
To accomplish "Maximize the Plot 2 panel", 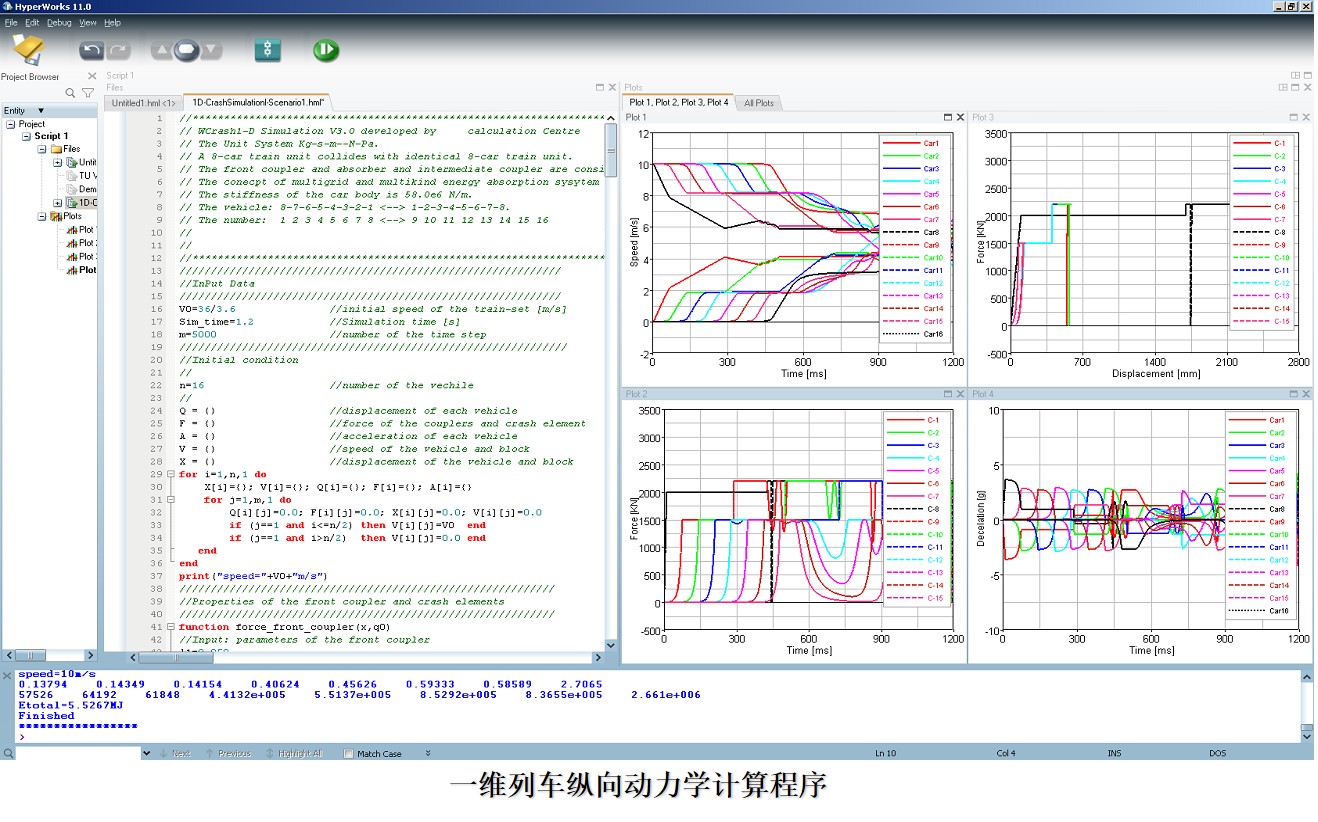I will click(x=948, y=394).
